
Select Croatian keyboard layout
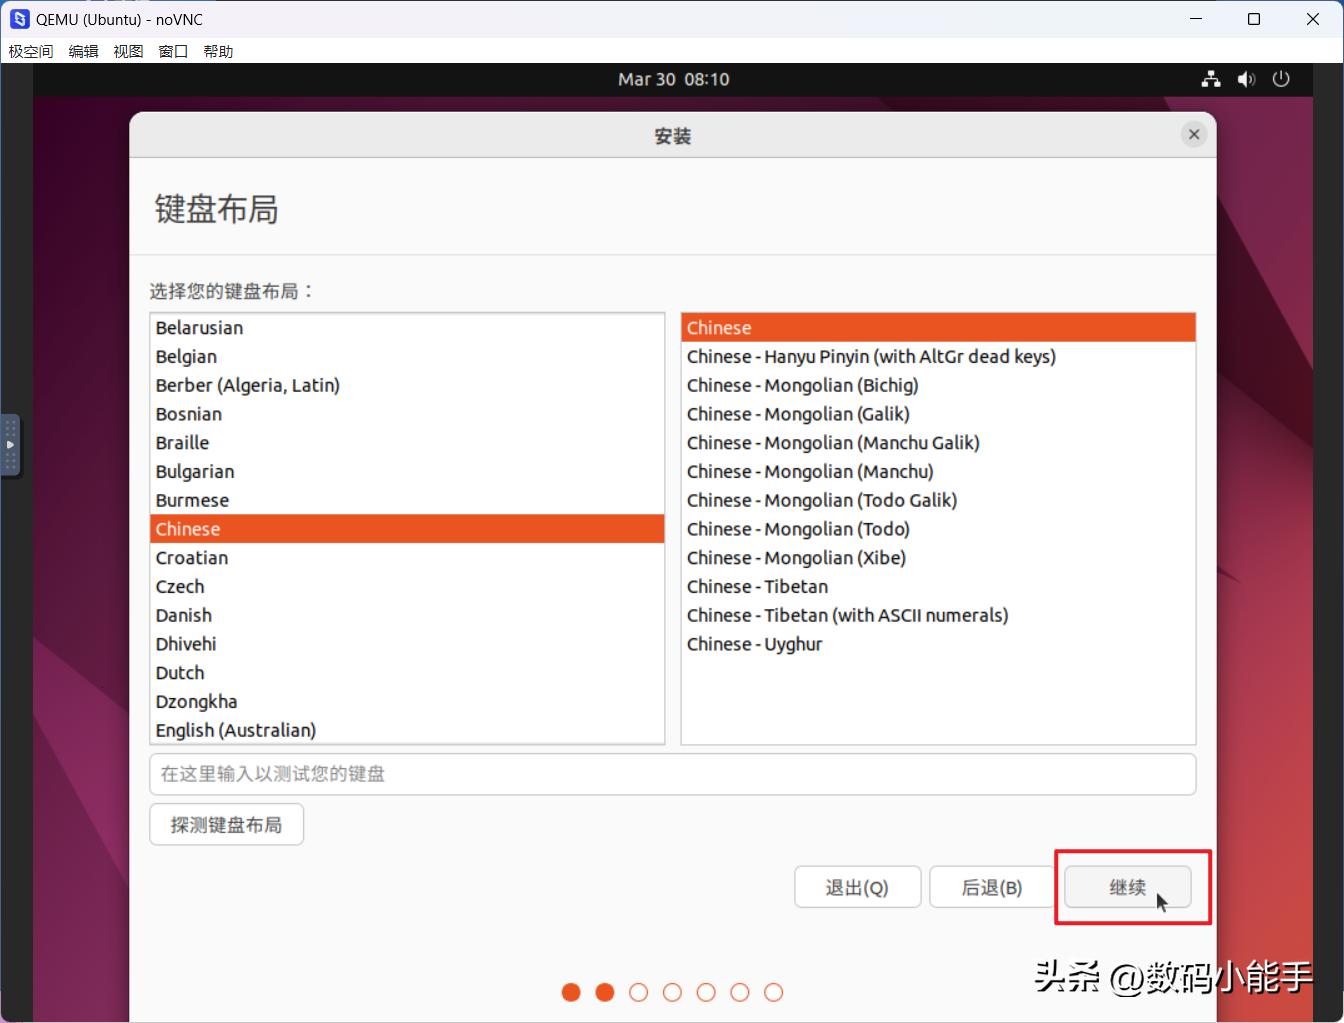(408, 558)
